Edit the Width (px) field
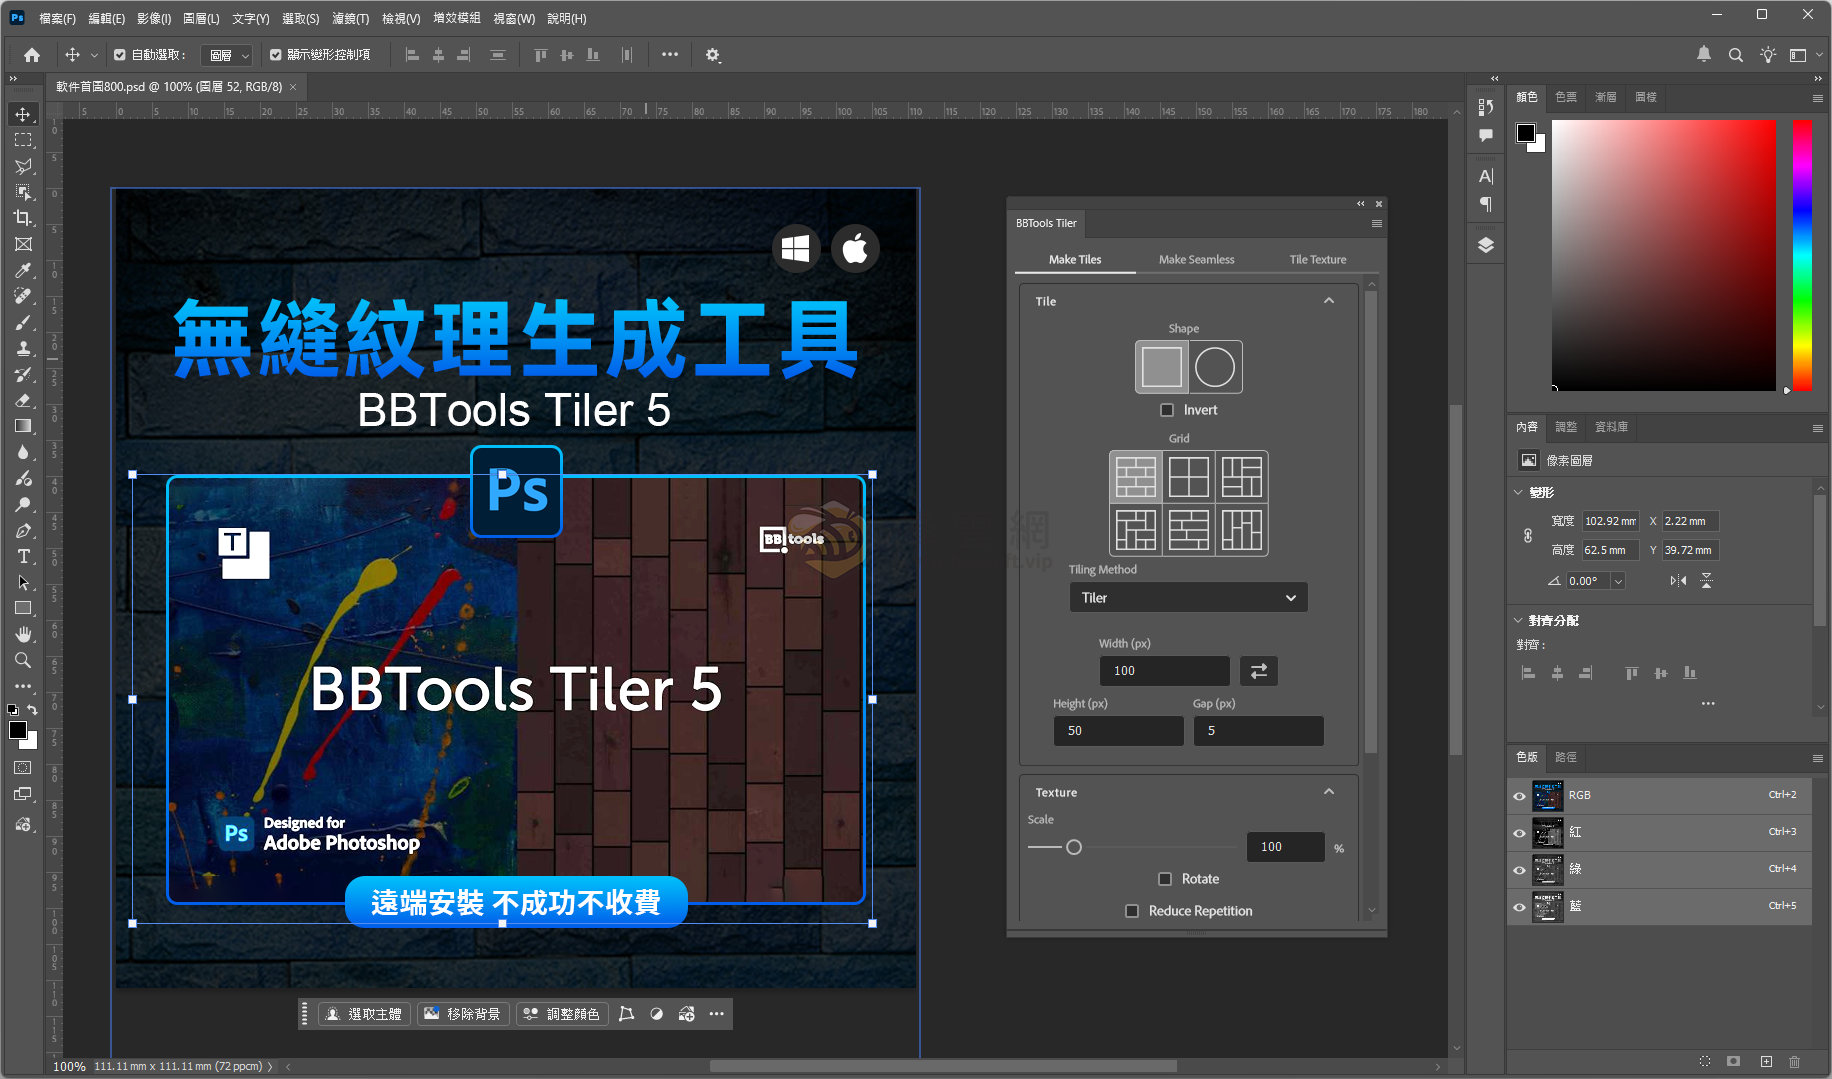This screenshot has height=1079, width=1832. pyautogui.click(x=1165, y=671)
